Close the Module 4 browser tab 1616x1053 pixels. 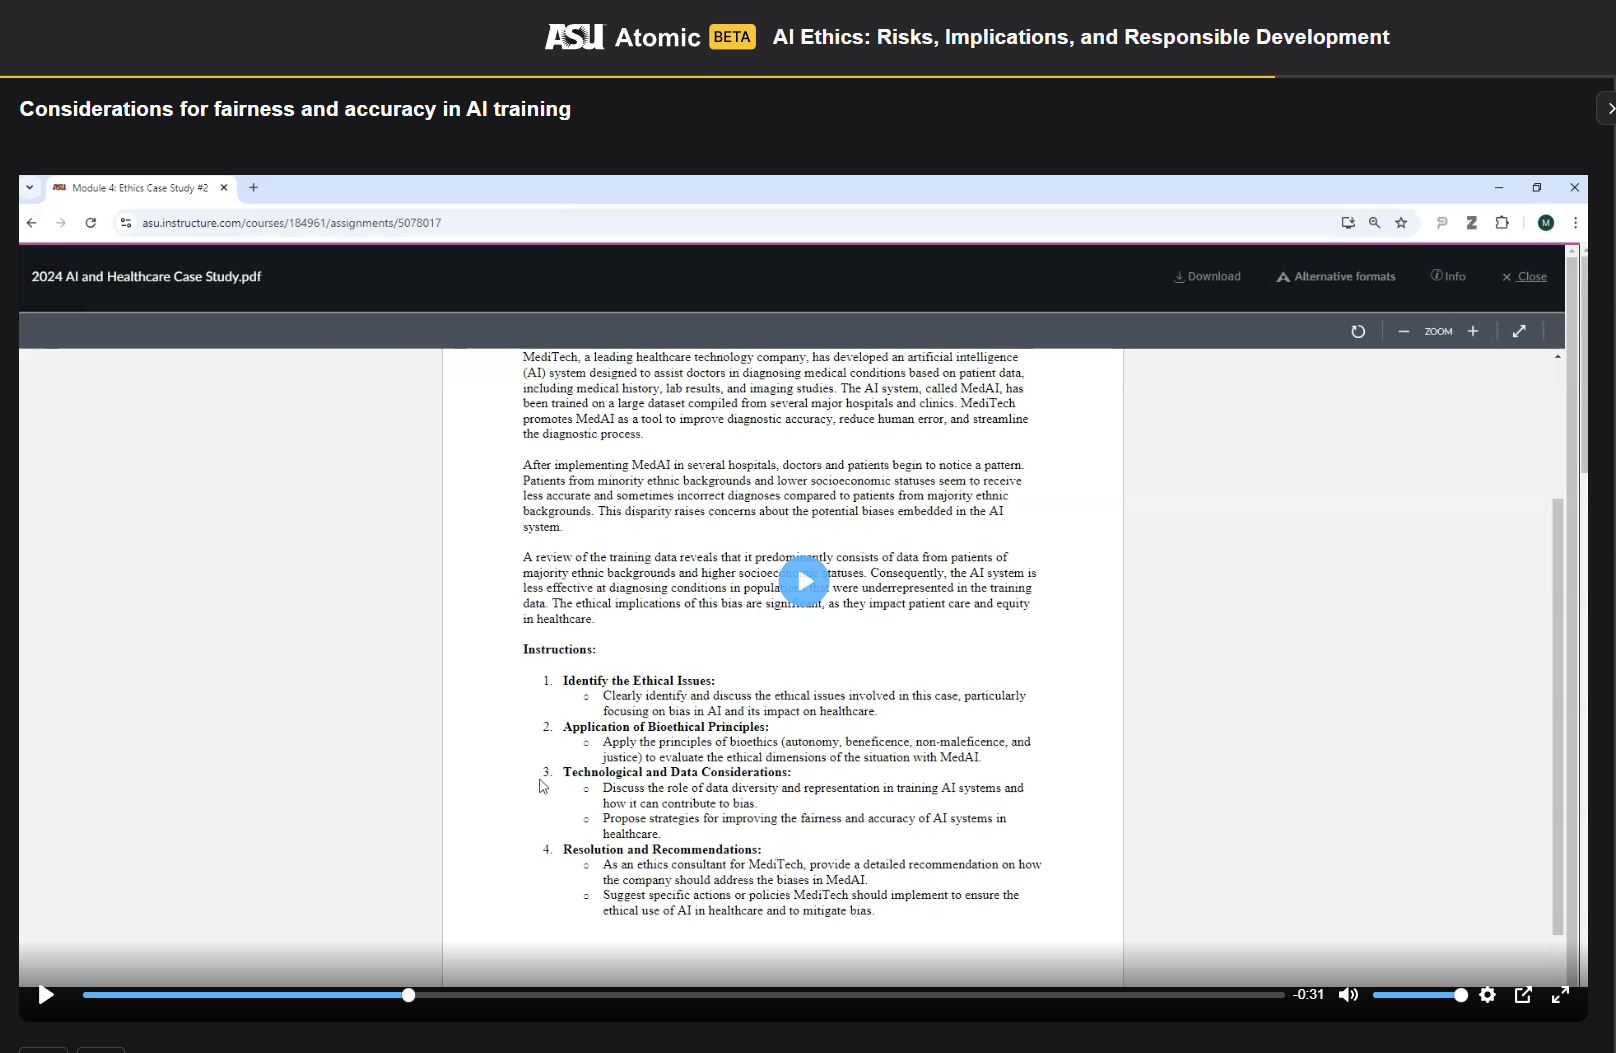click(224, 188)
